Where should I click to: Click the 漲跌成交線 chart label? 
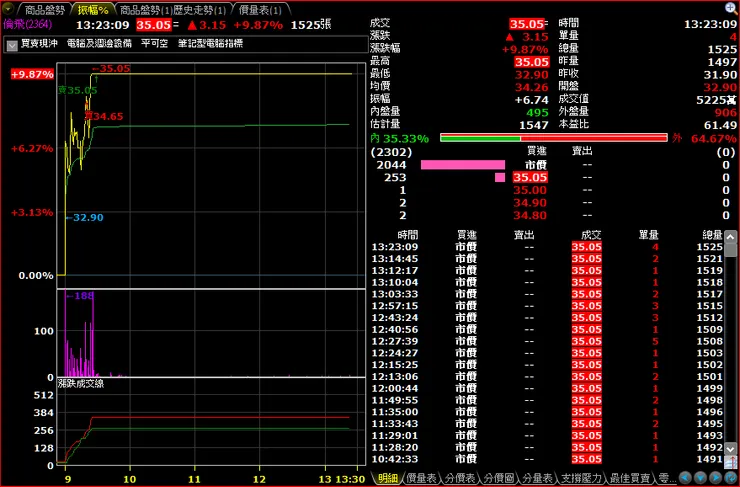point(81,384)
